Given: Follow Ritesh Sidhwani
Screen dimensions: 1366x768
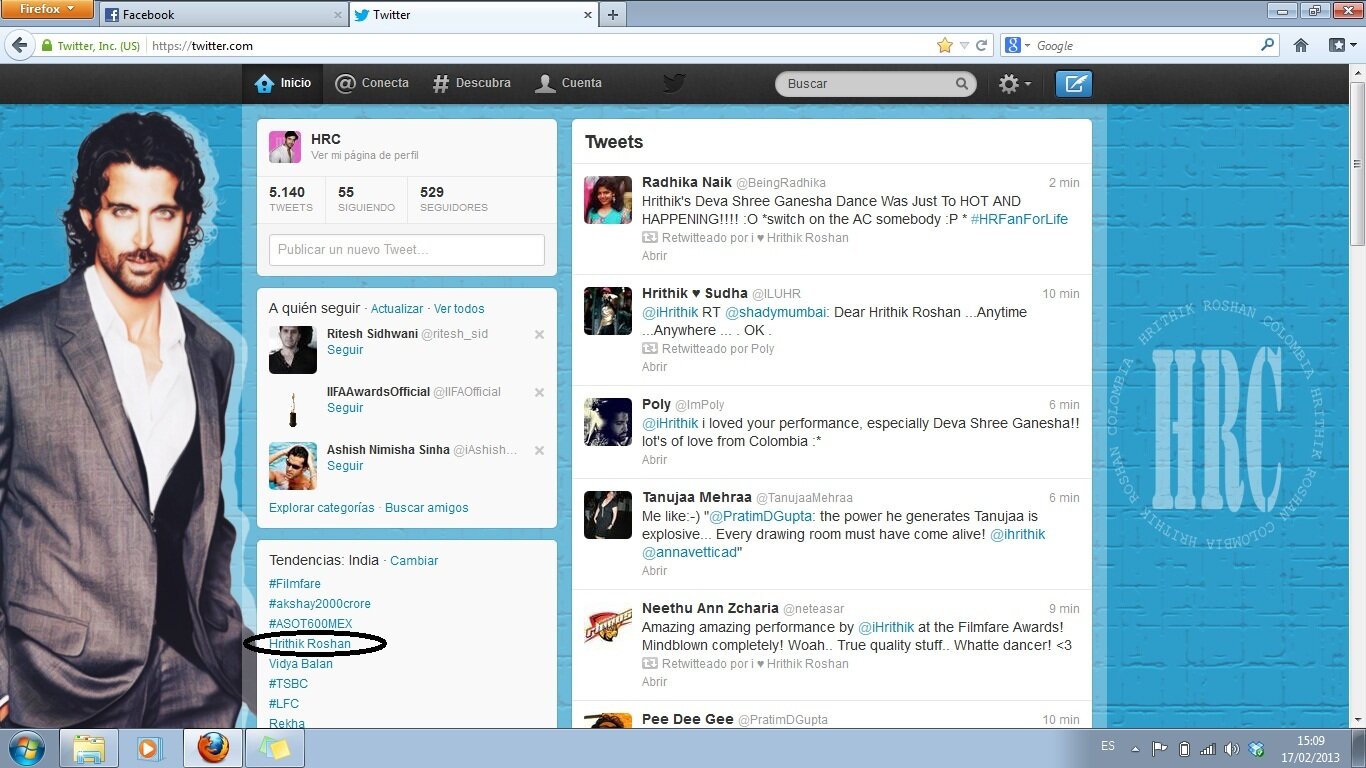Looking at the screenshot, I should 345,350.
